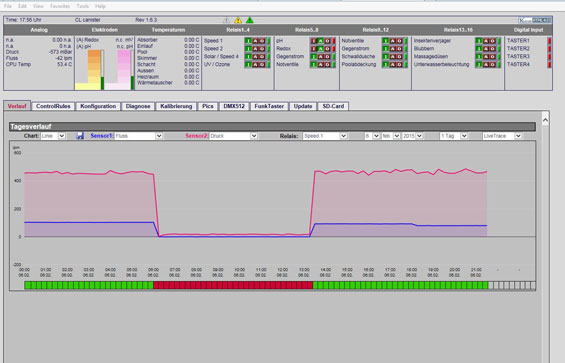
Task: Click the TASTER1 red input indicator
Action: click(550, 41)
